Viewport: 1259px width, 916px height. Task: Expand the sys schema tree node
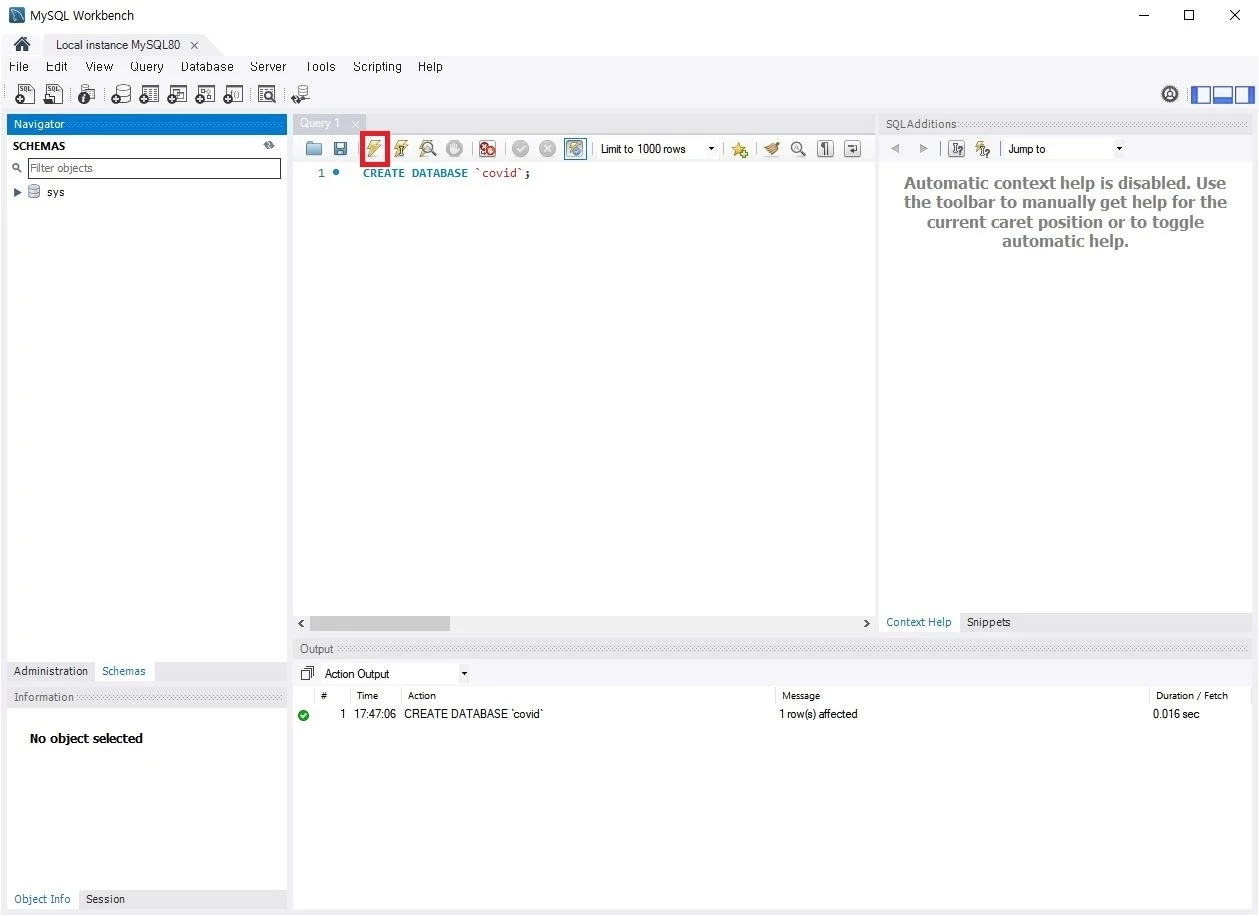(x=17, y=192)
